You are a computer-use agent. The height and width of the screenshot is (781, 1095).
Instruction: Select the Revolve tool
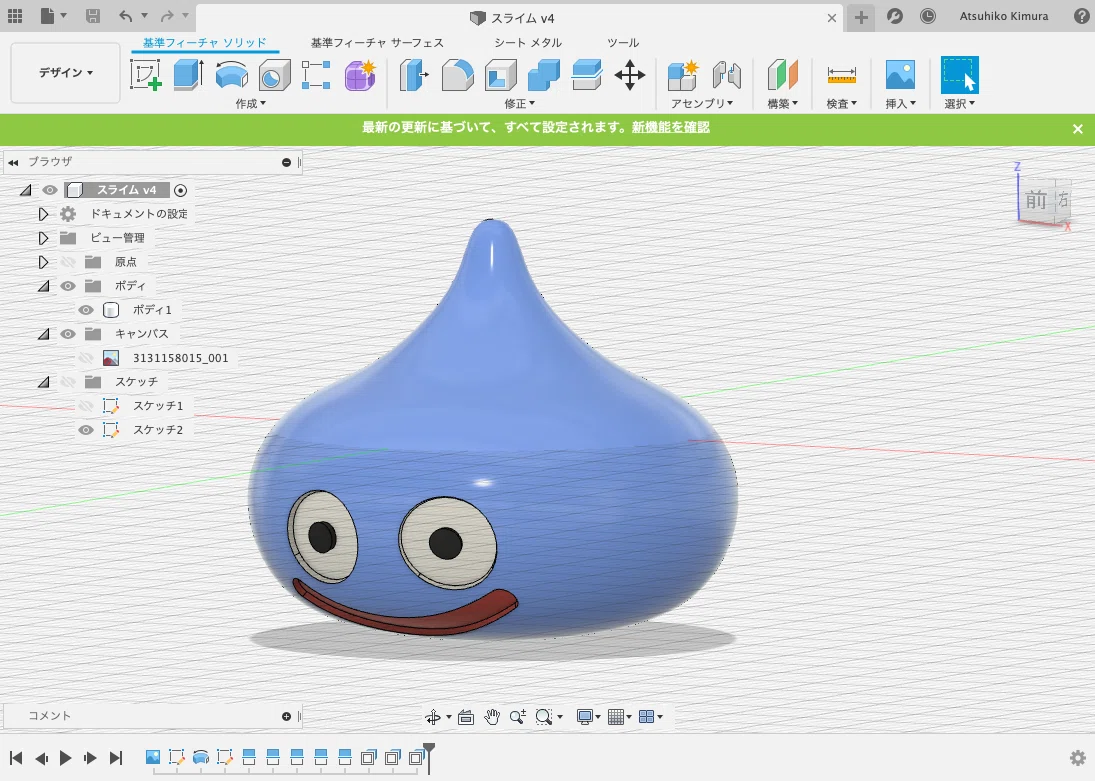pos(232,75)
